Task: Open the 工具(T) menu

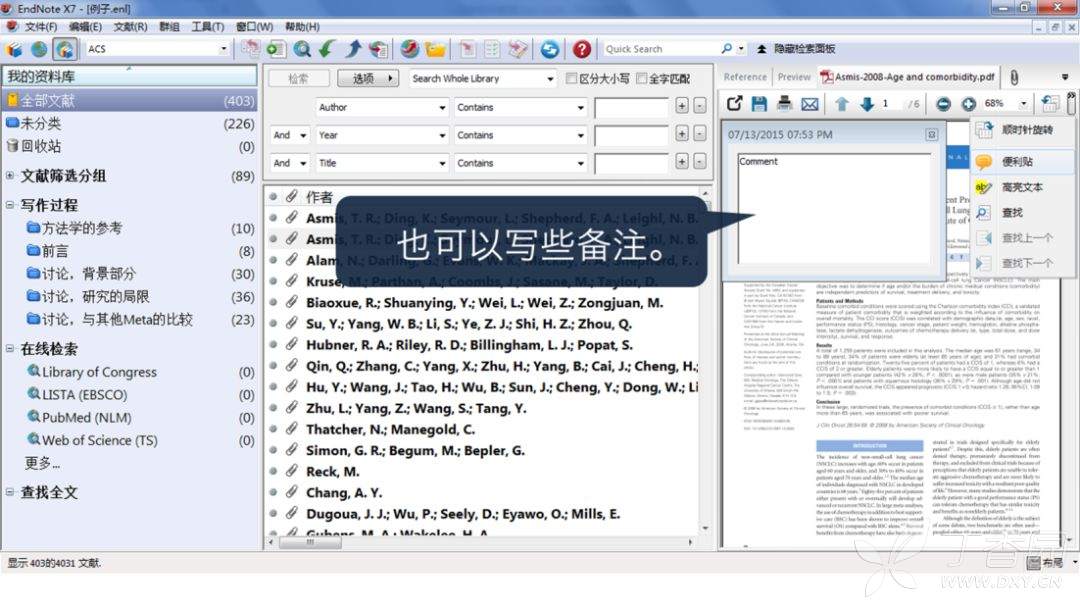Action: pos(208,27)
